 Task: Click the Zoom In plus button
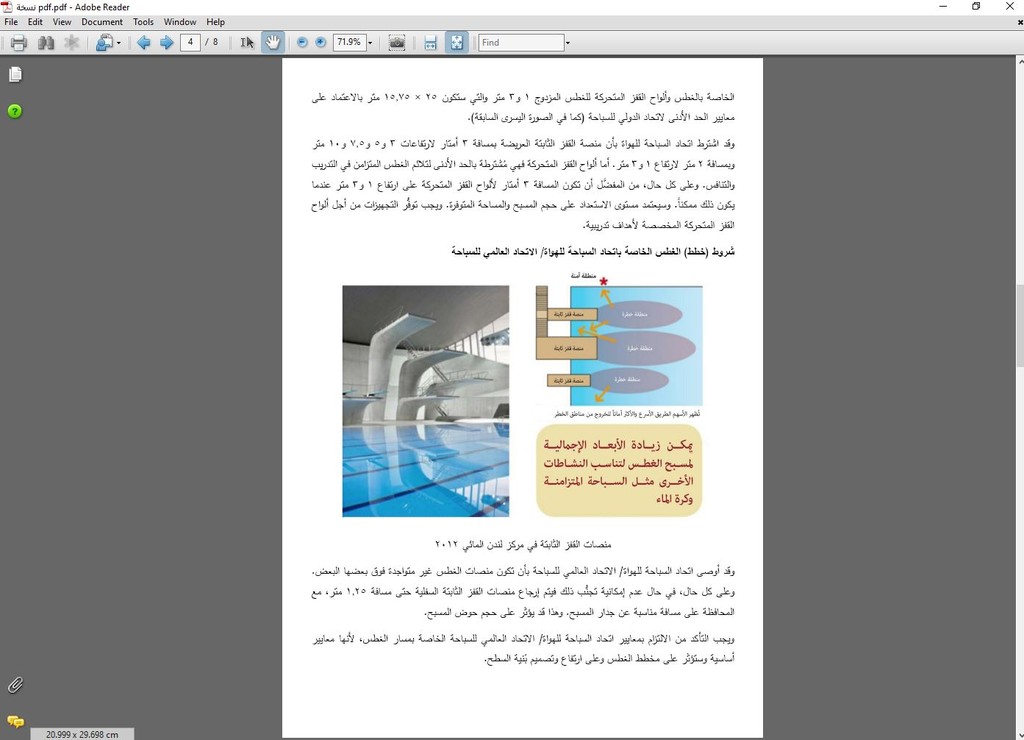(x=321, y=42)
